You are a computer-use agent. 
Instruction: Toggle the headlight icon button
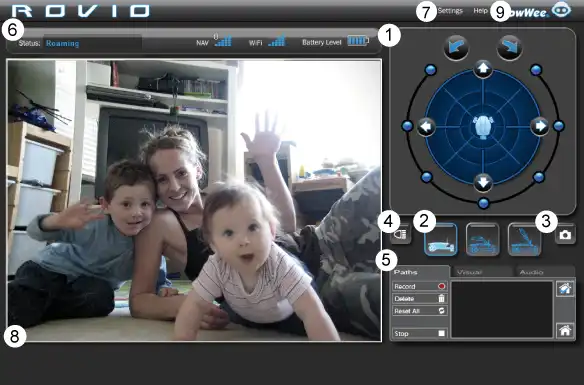pos(401,235)
